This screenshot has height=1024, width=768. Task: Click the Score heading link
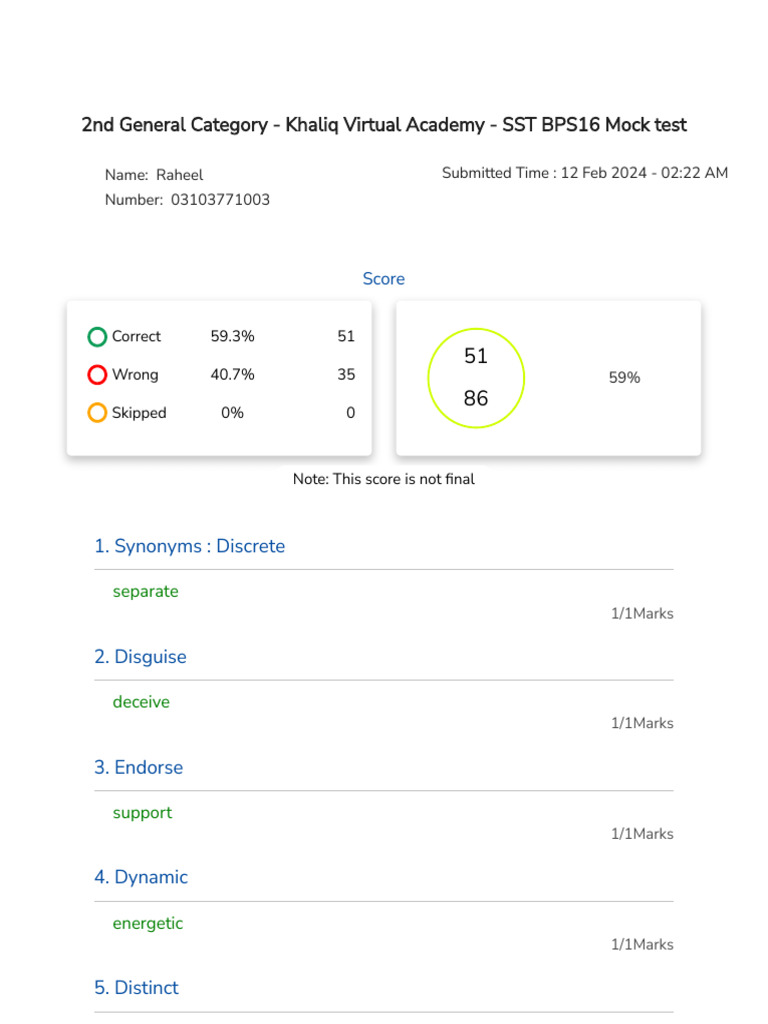383,279
